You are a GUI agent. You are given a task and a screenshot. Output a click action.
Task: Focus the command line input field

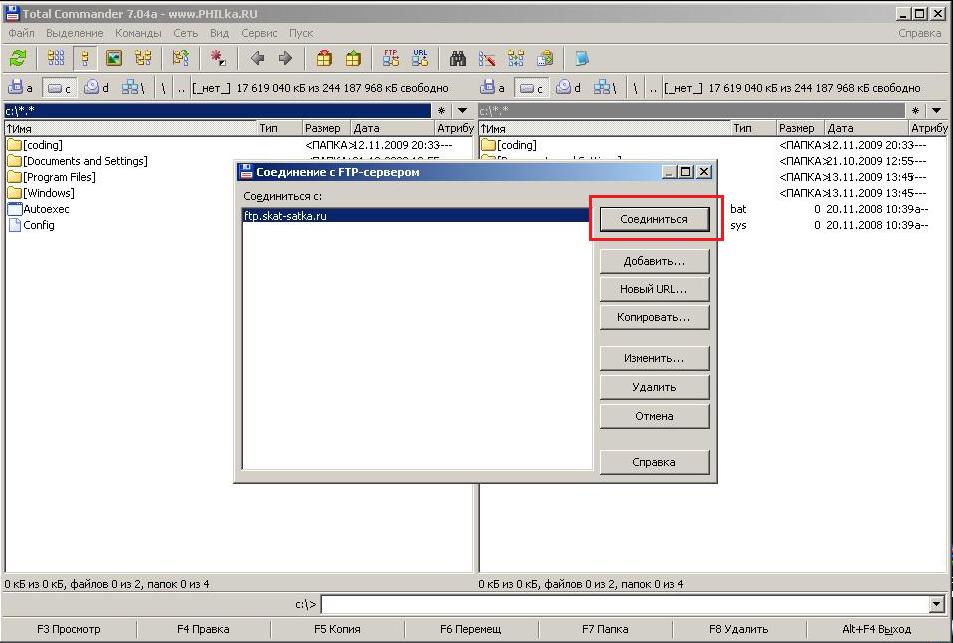(625, 604)
